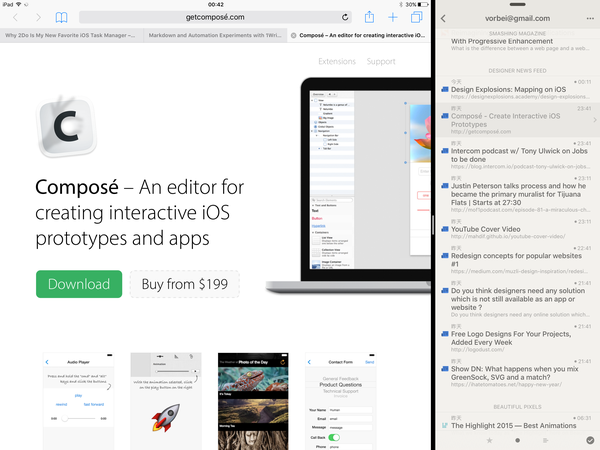The width and height of the screenshot is (600, 450).
Task: Tap the Design Explosions feed favicon
Action: pos(445,90)
